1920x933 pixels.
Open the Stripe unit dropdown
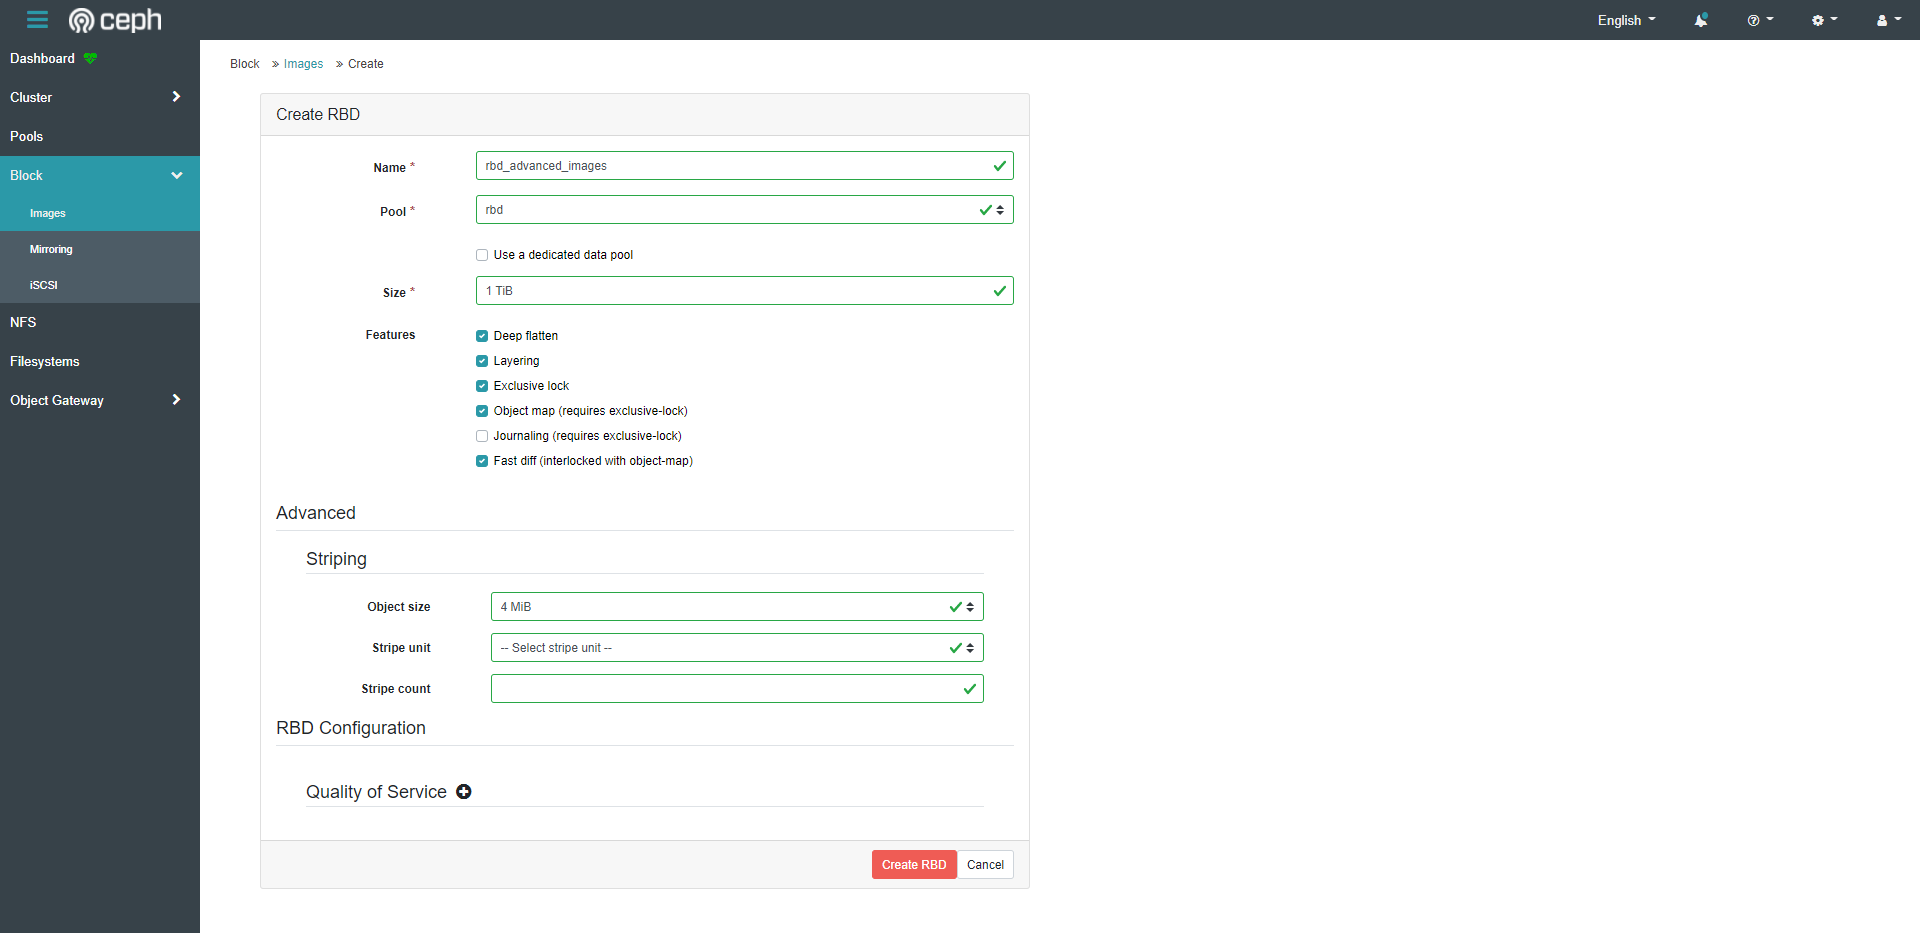coord(737,648)
